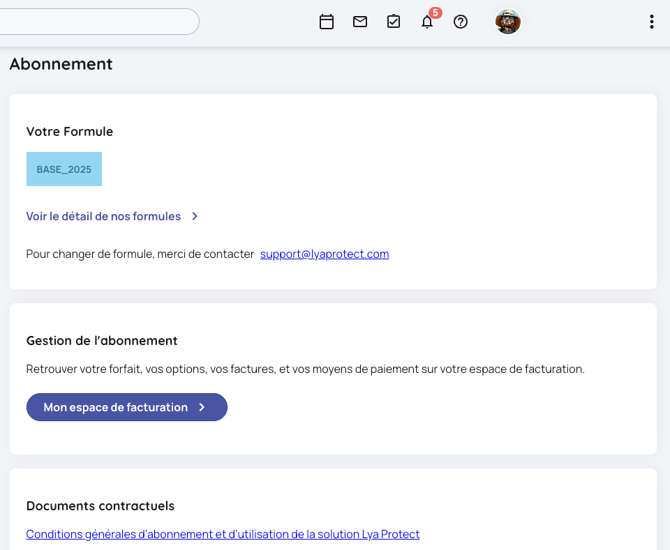Click the 'Abonnement' page title
This screenshot has width=670, height=550.
pos(61,64)
